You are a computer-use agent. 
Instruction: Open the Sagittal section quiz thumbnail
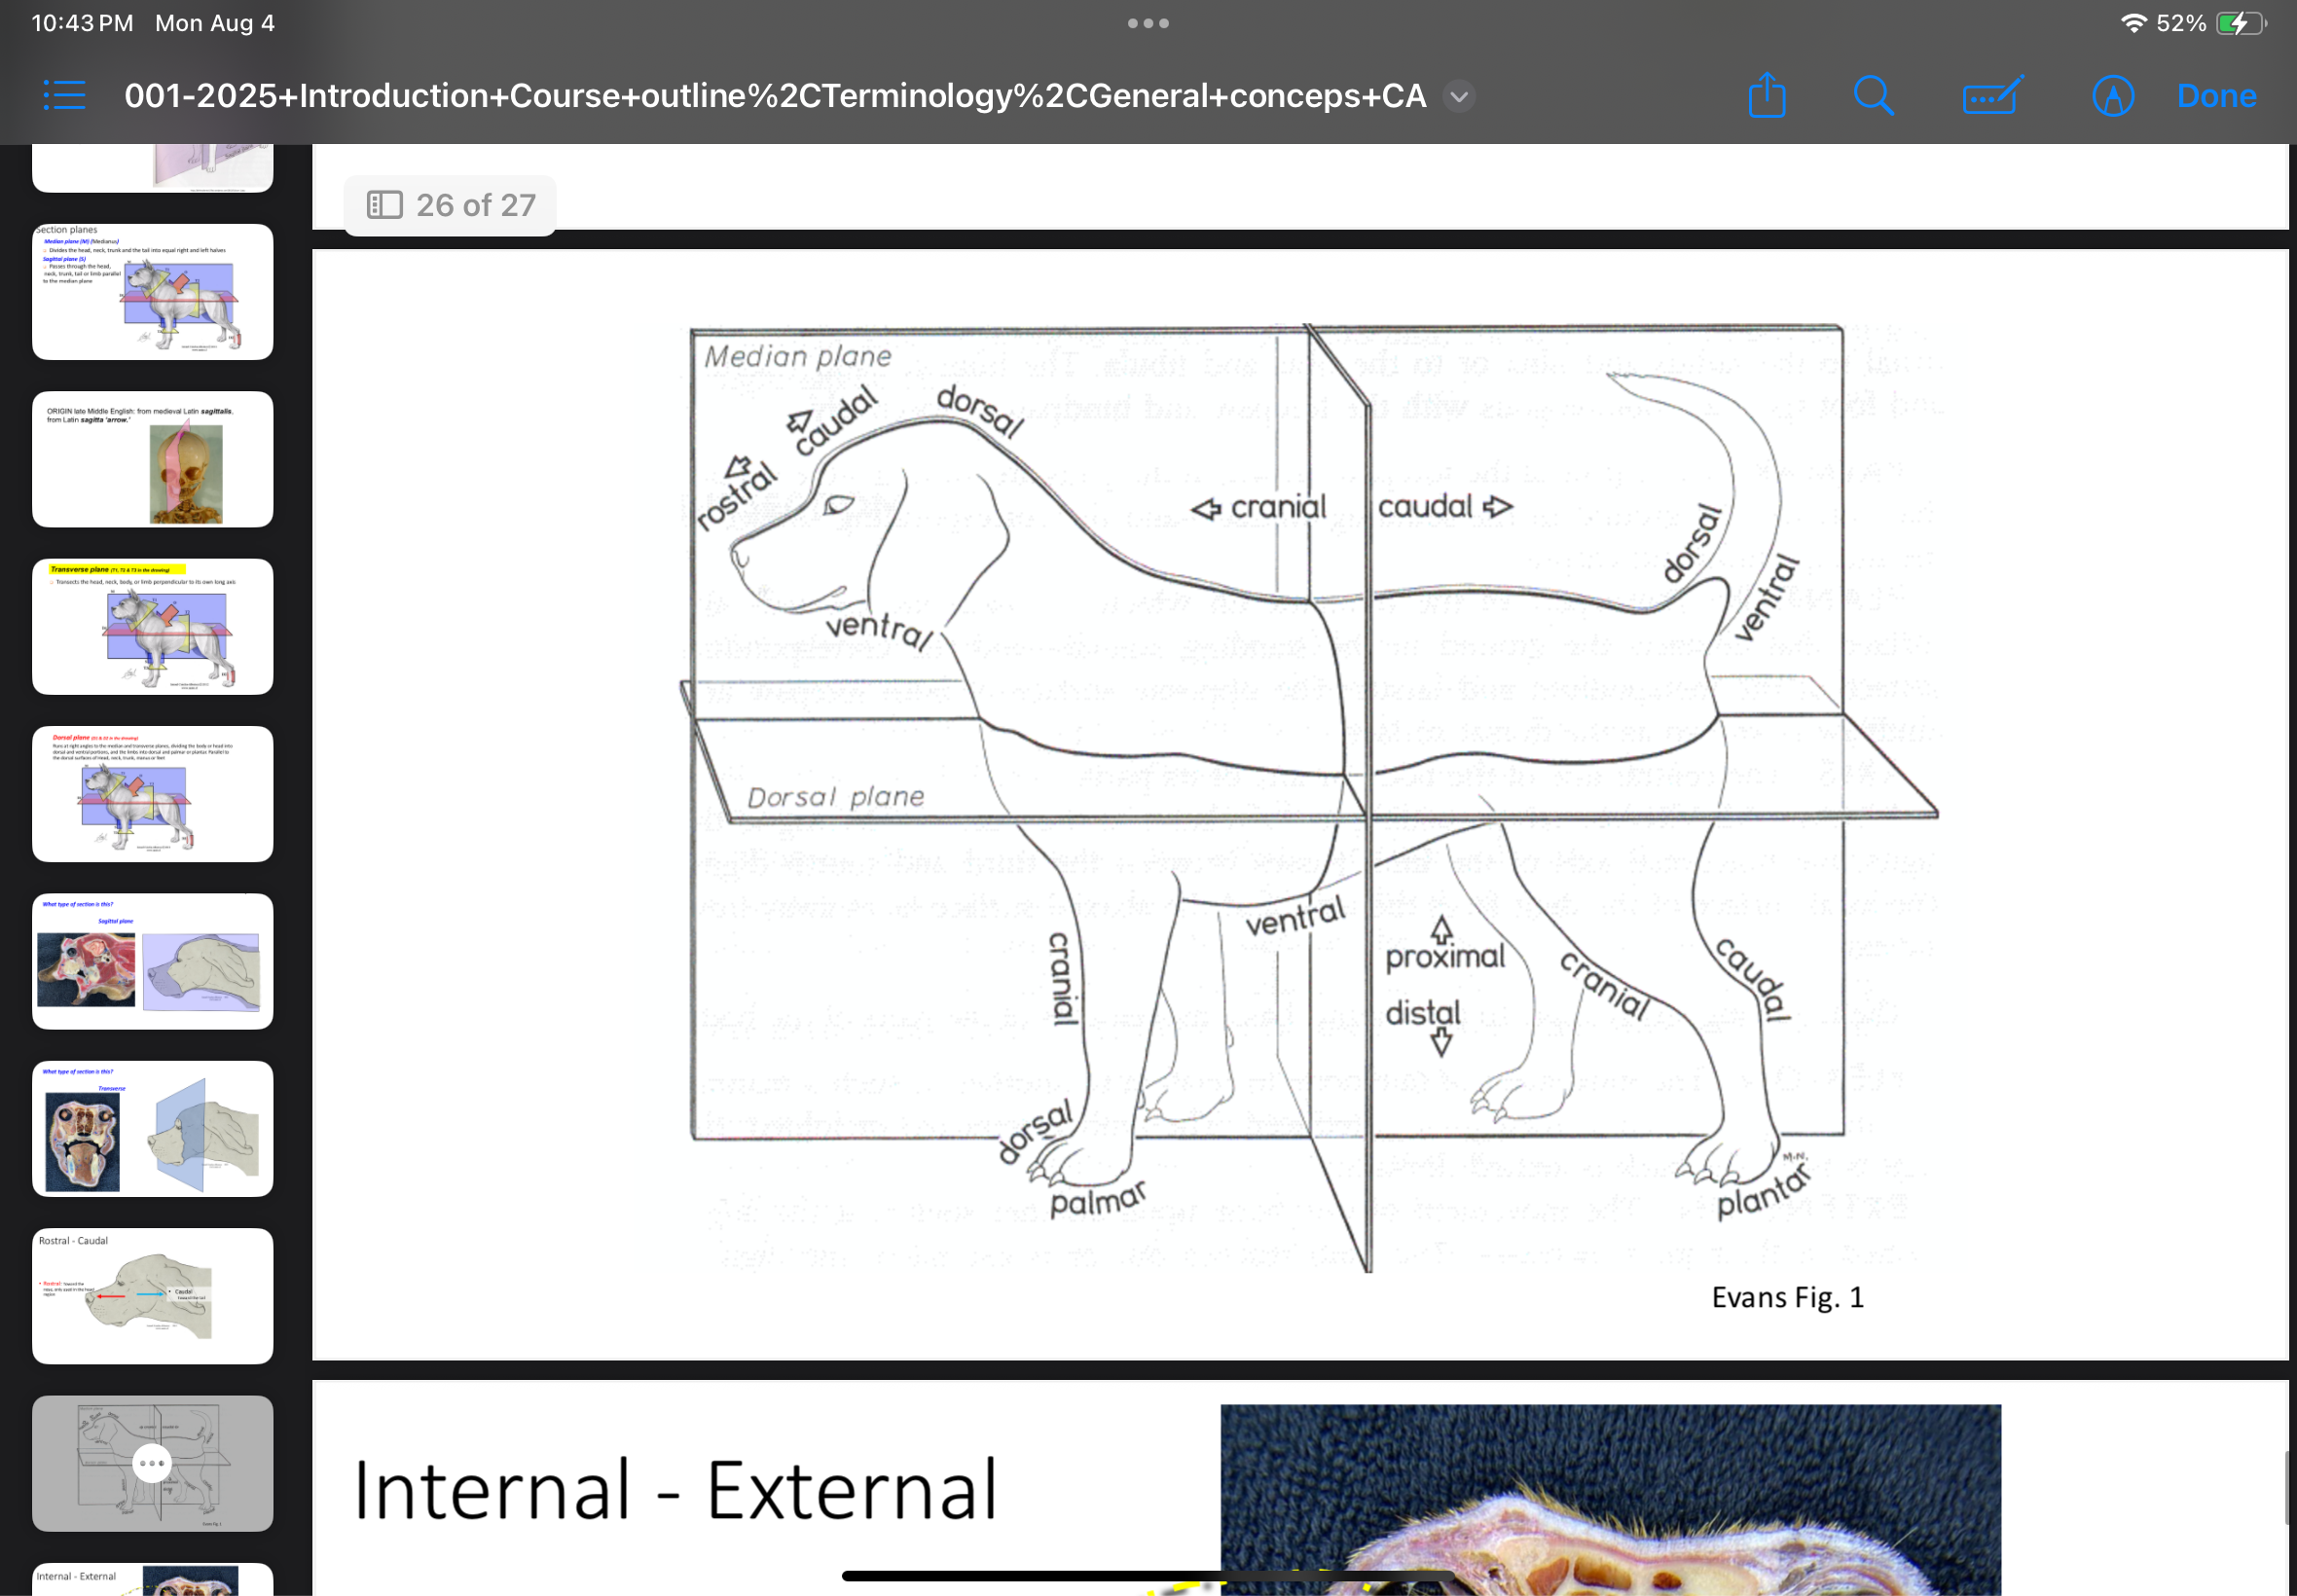pos(152,961)
